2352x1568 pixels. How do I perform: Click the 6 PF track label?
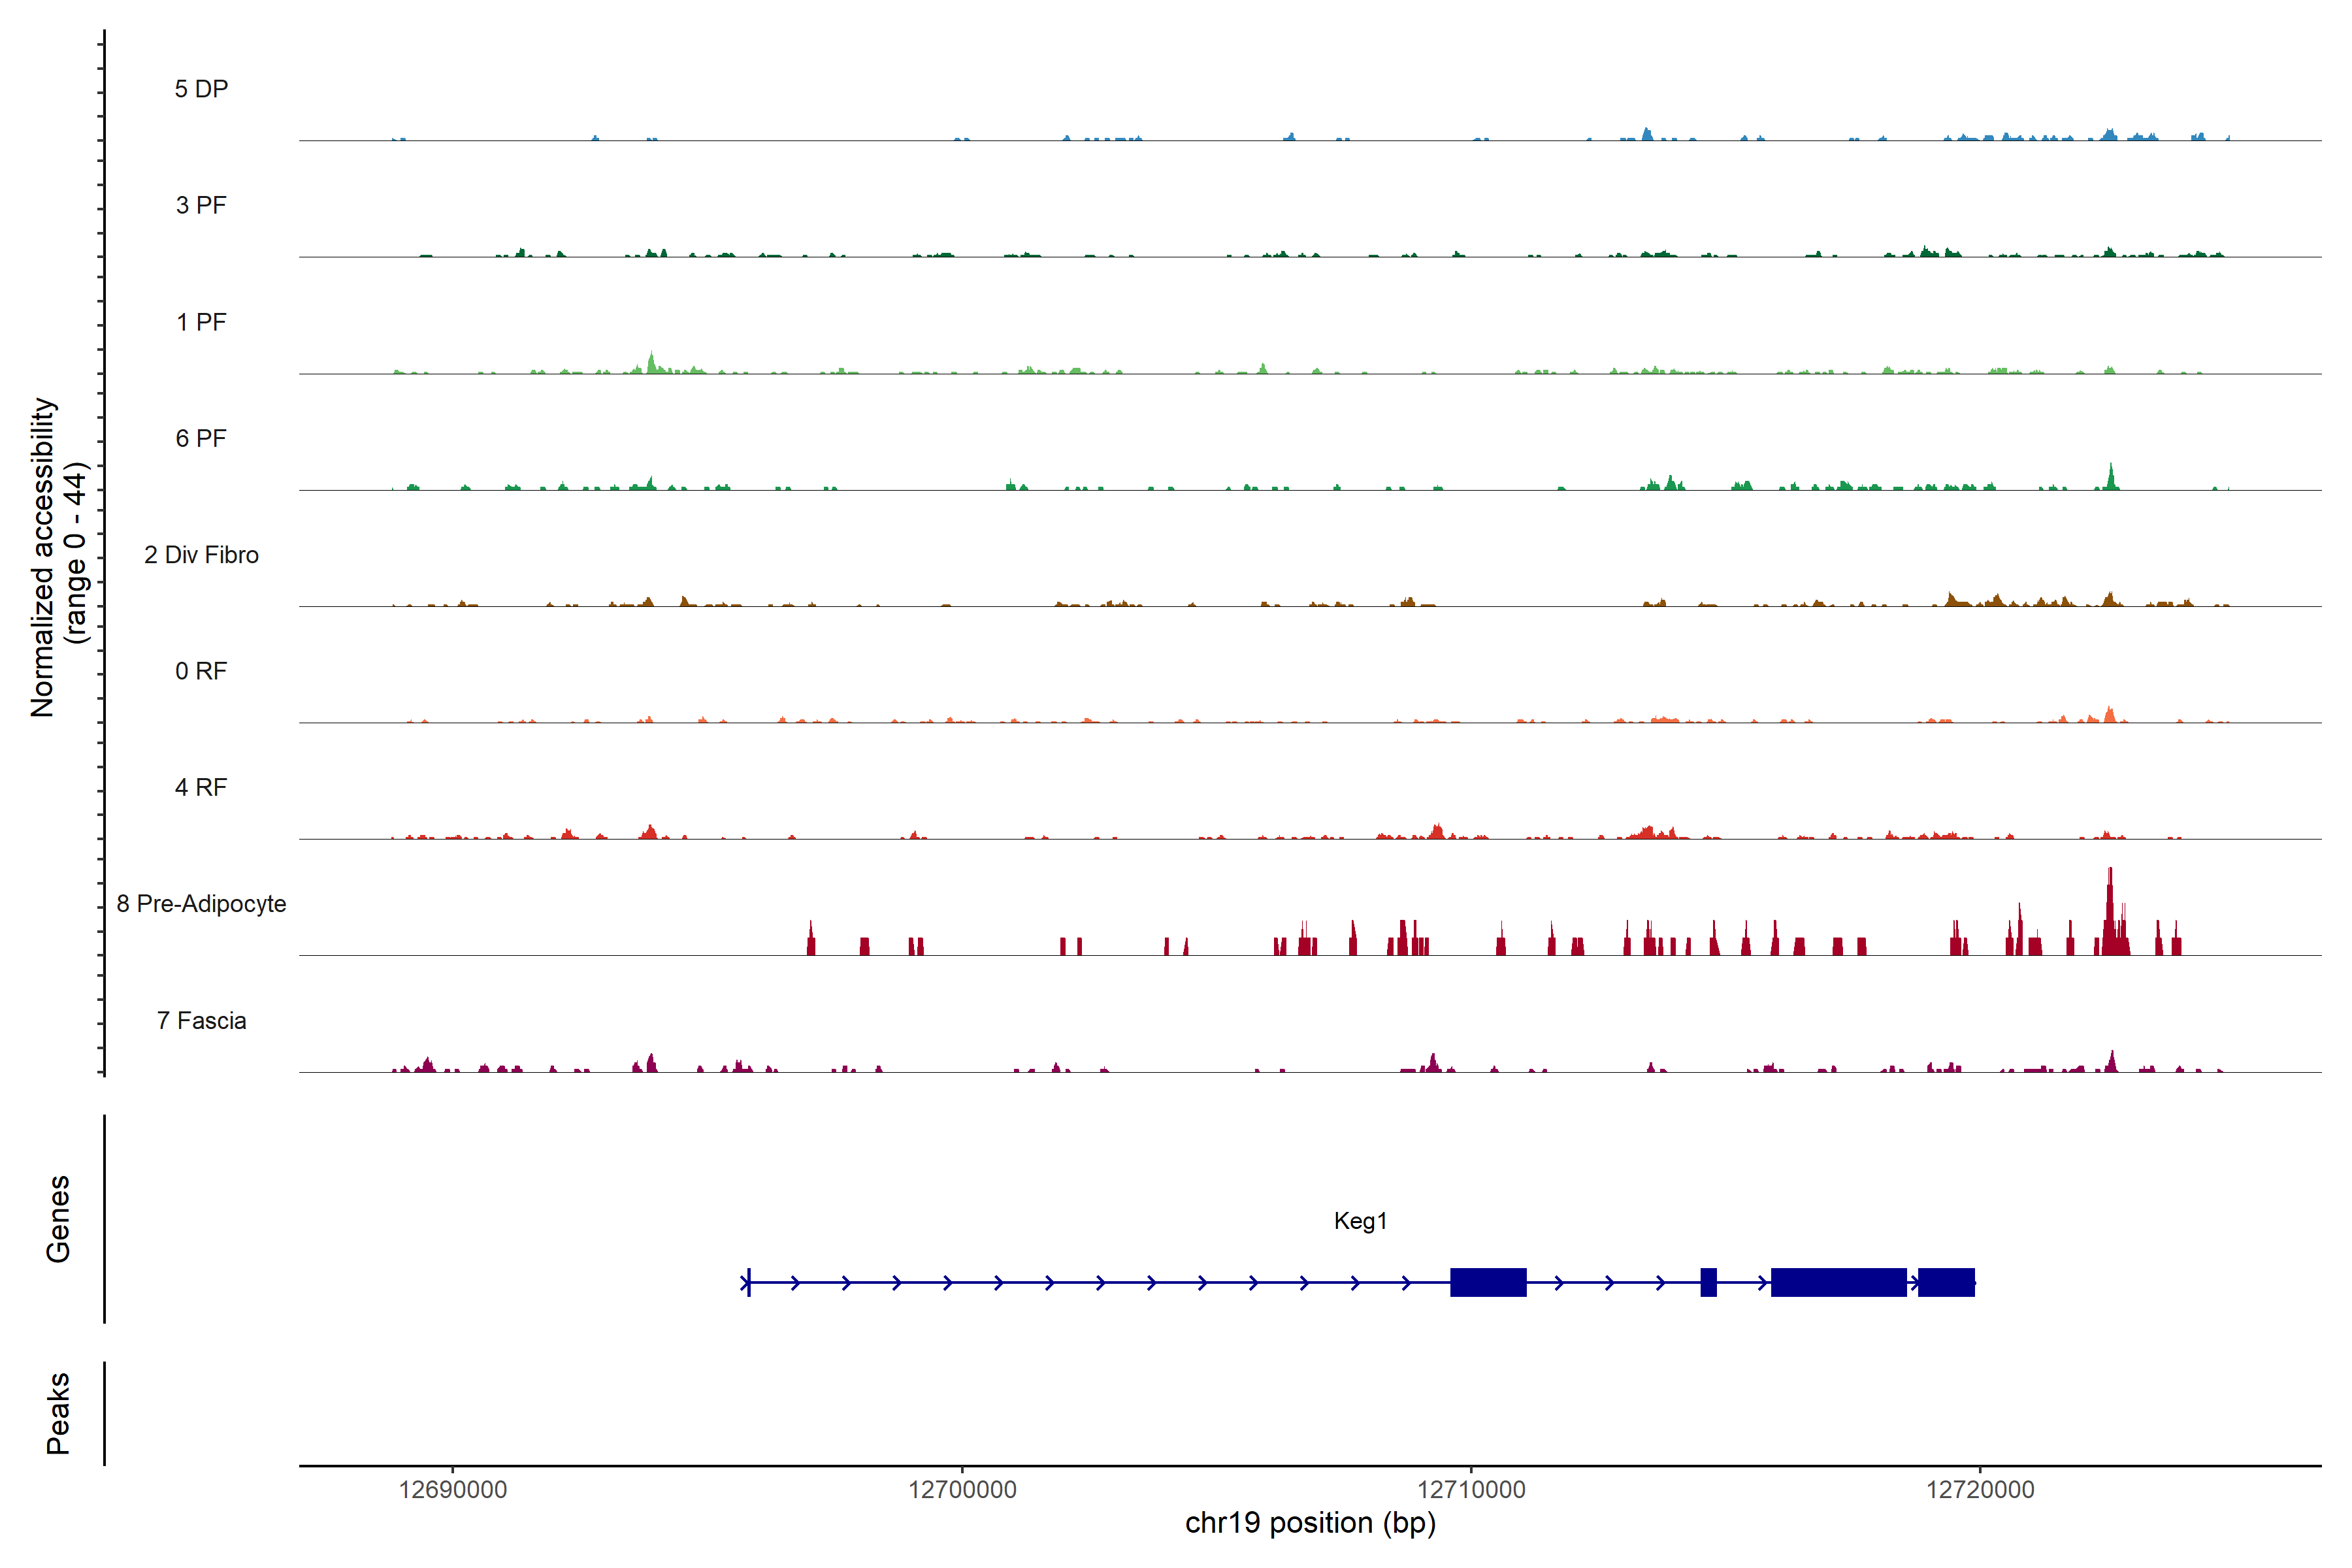201,438
